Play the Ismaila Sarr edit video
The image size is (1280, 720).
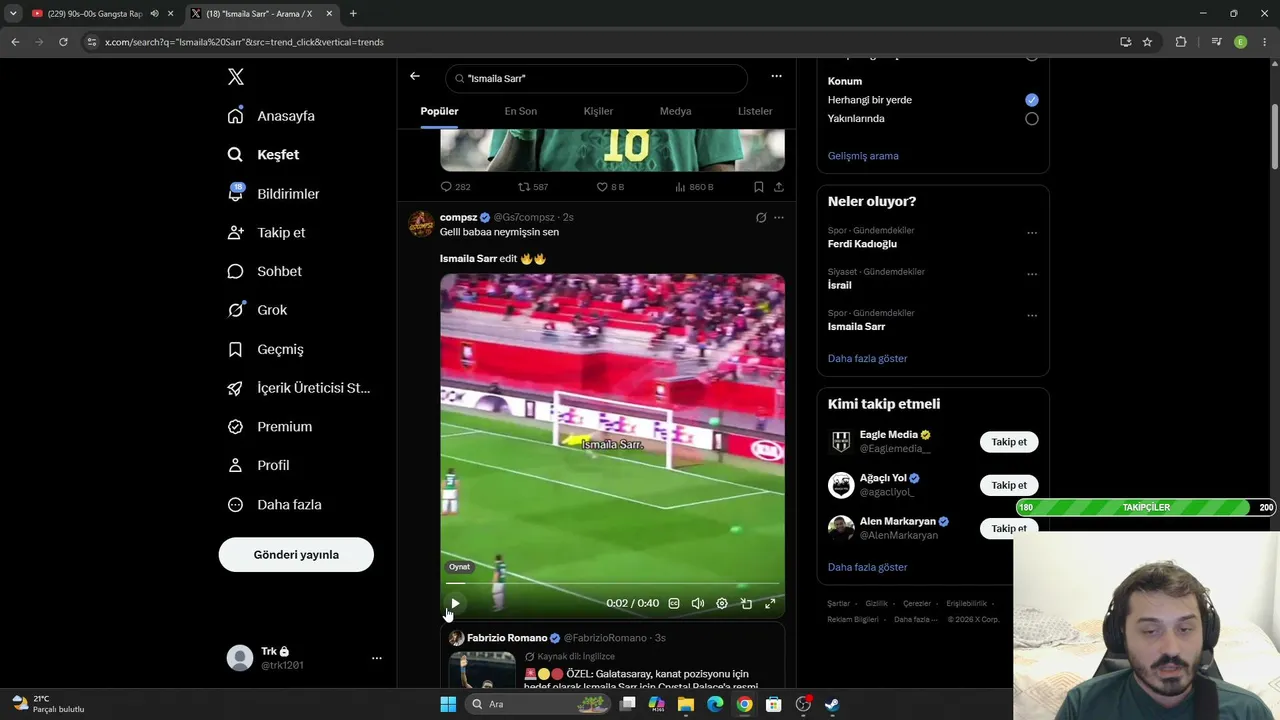pyautogui.click(x=455, y=603)
